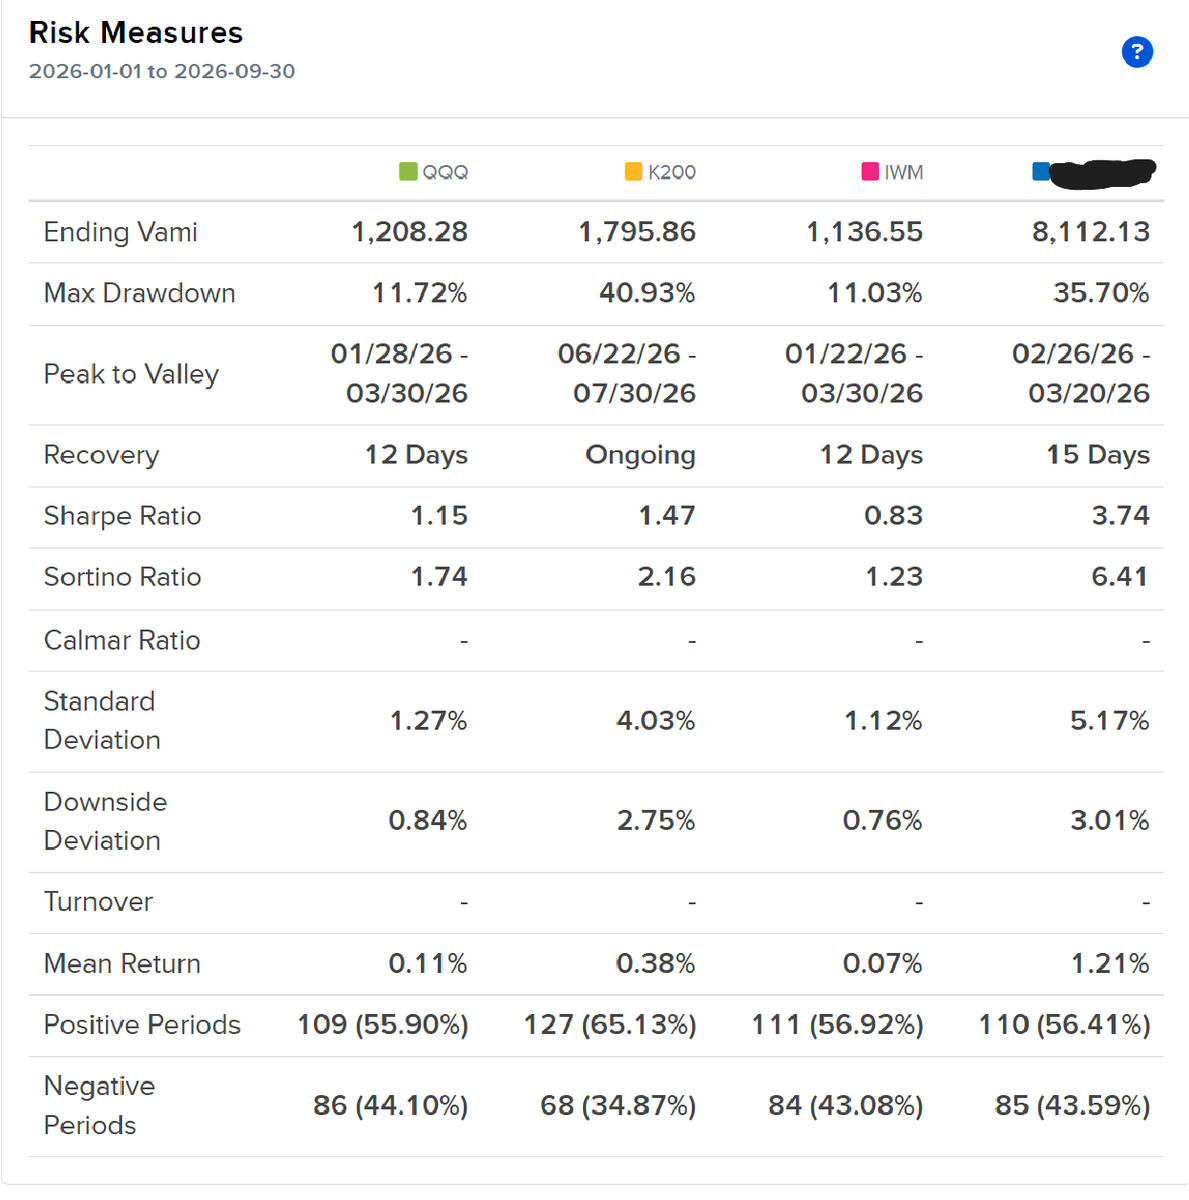Select the Sortino Ratio row label

click(x=122, y=577)
